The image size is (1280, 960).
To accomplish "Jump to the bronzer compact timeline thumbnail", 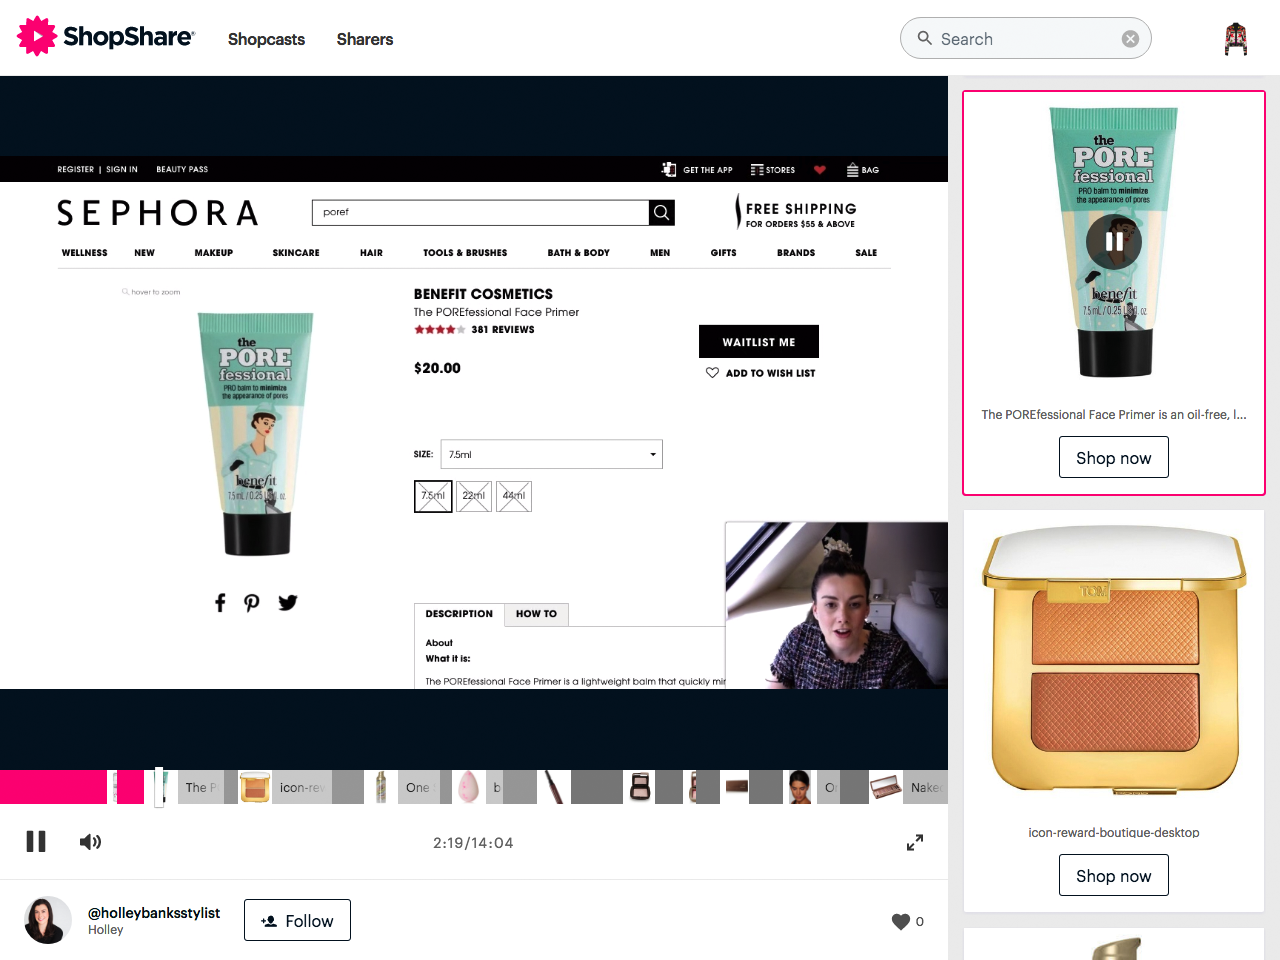I will (255, 787).
